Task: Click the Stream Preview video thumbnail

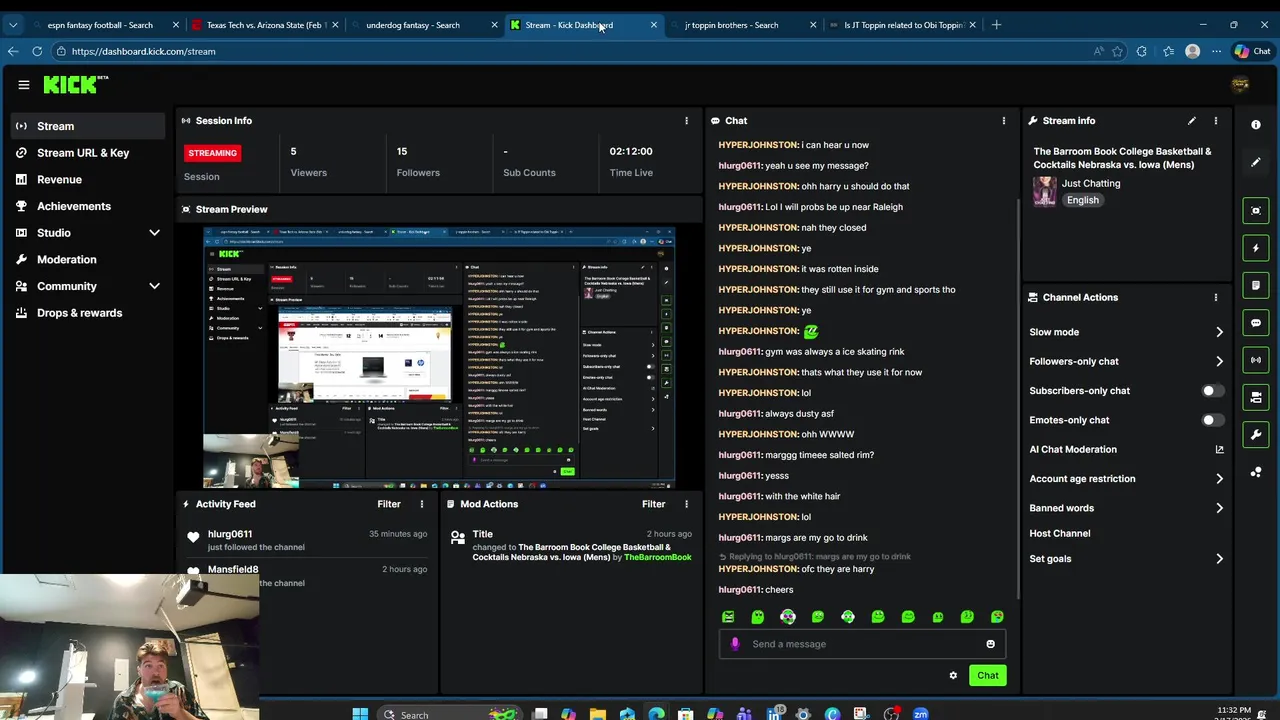Action: 439,358
